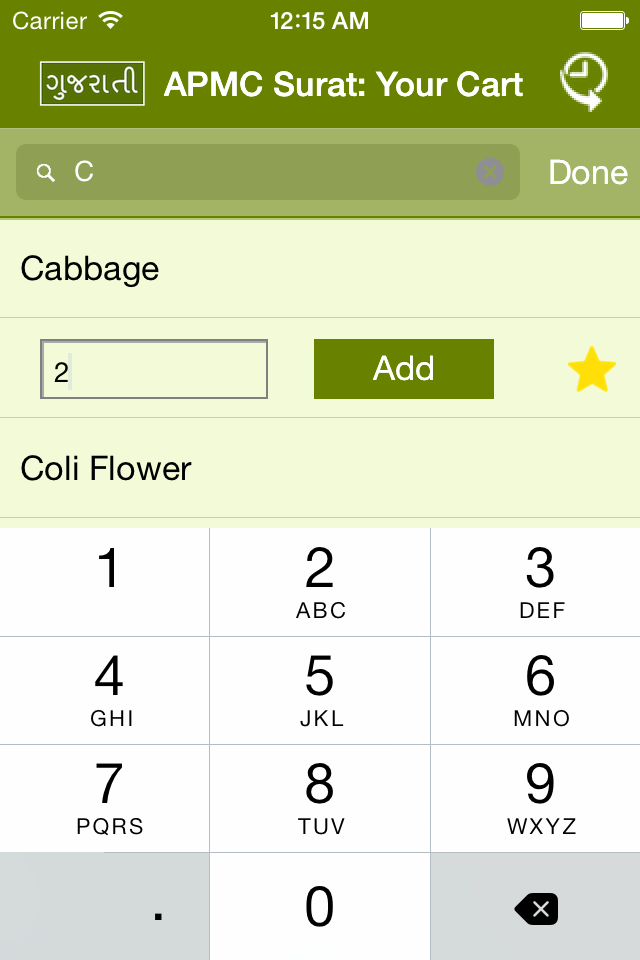
Task: Switch language with the Gujarati button
Action: pos(92,83)
